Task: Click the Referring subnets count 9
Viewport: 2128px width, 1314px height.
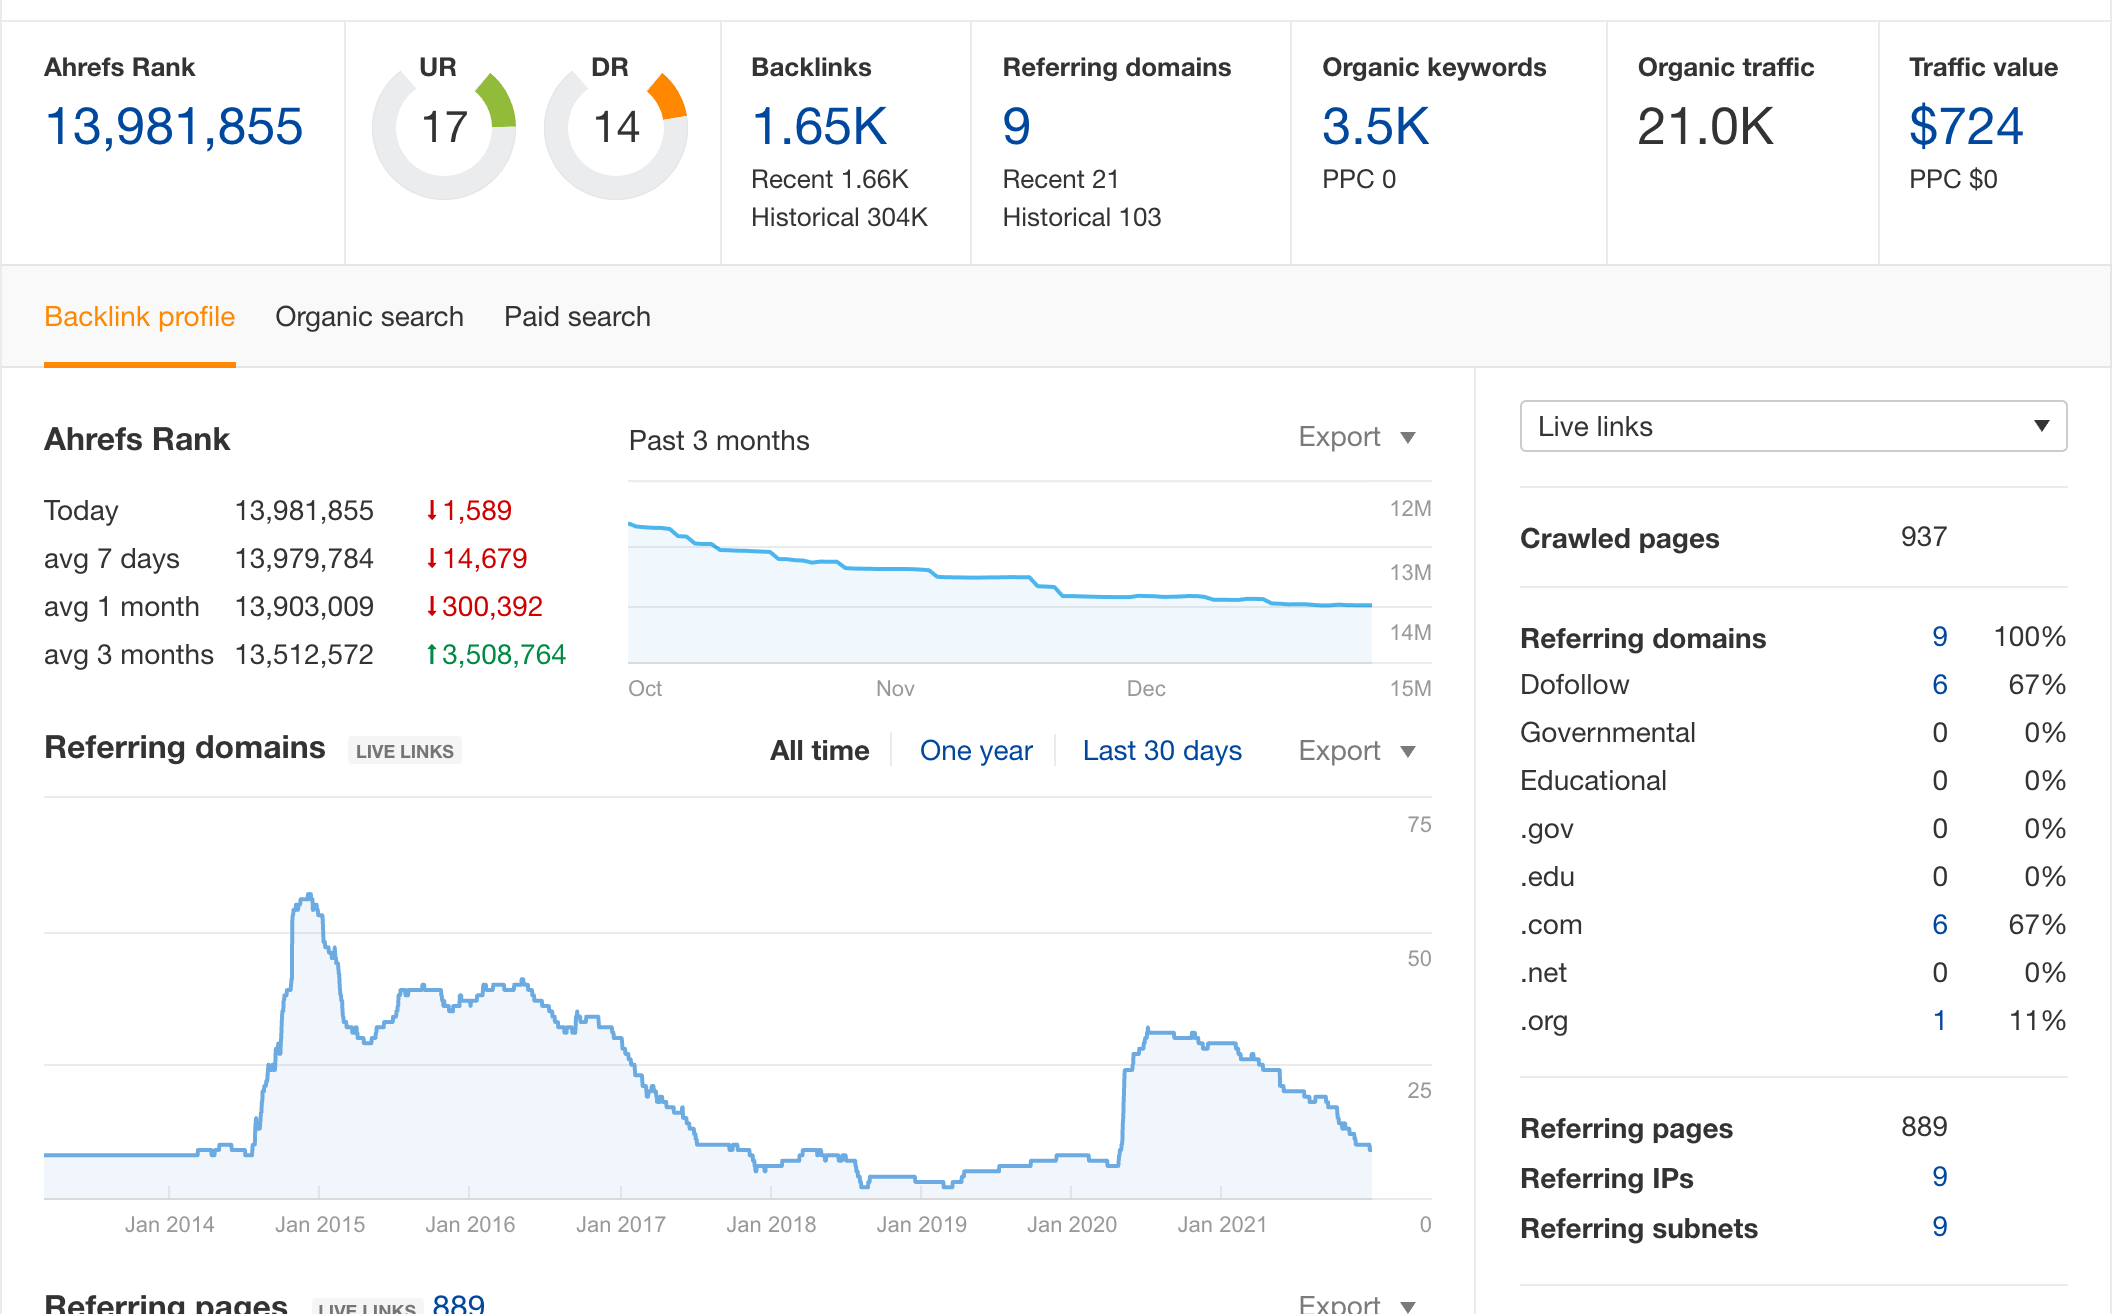Action: coord(1939,1227)
